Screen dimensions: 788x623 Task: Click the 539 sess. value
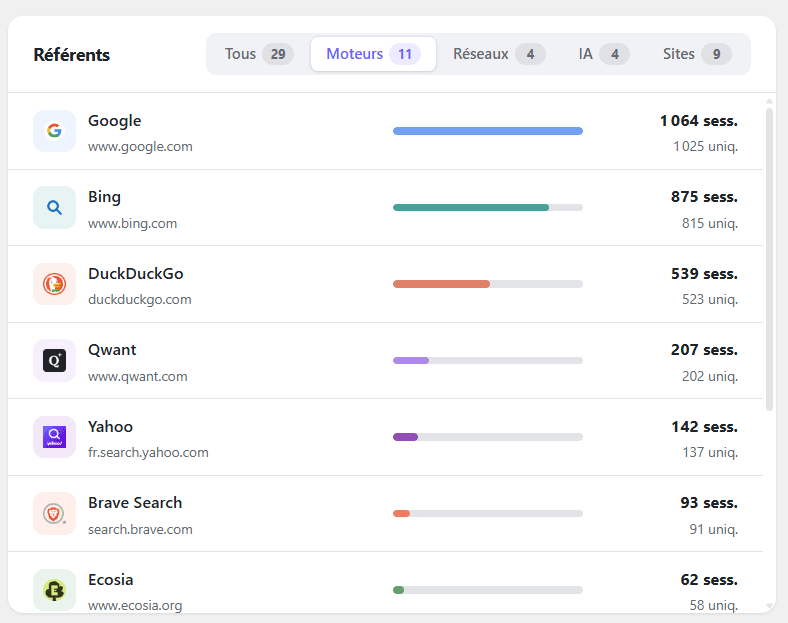tap(704, 274)
